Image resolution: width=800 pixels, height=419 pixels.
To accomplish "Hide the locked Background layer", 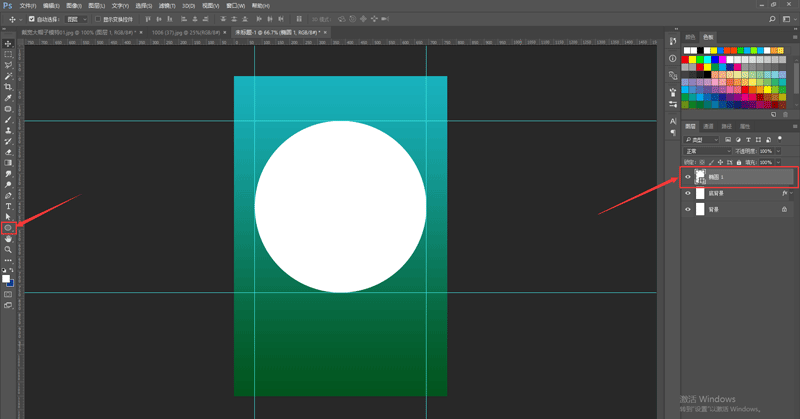I will (688, 209).
